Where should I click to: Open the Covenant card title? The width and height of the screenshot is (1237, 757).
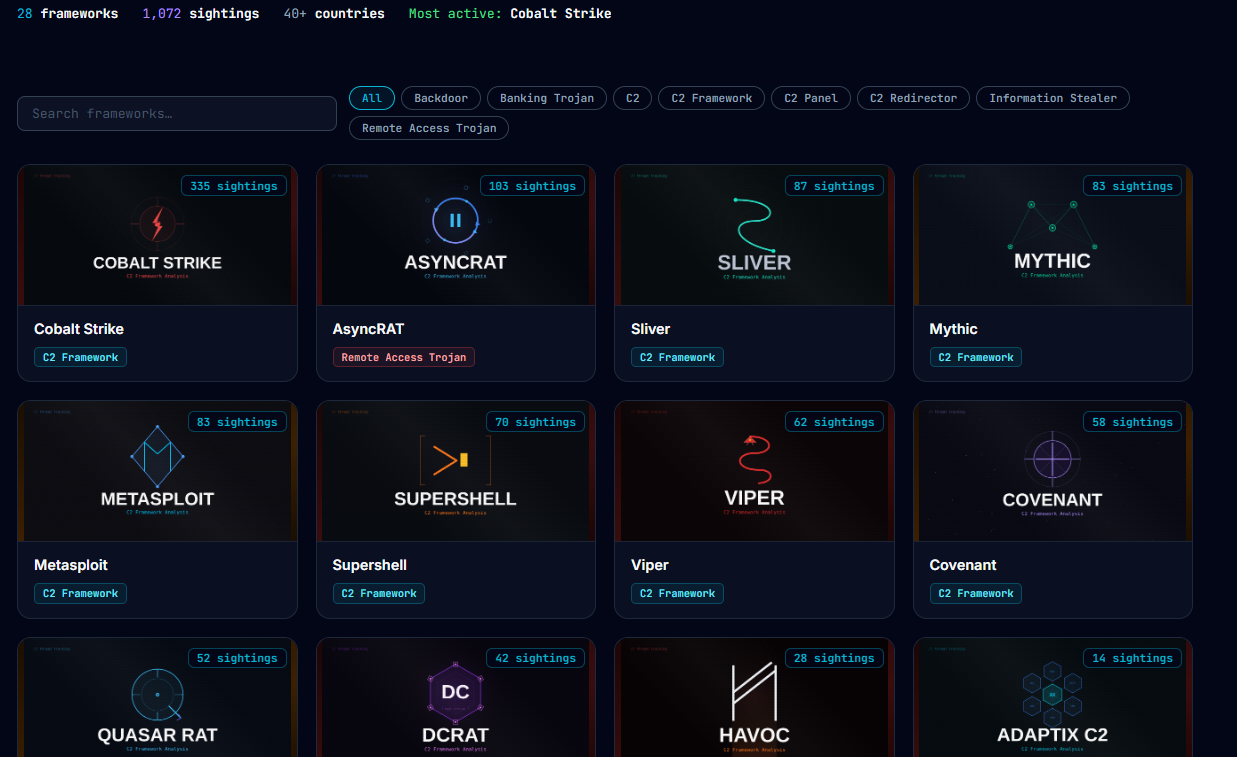coord(963,565)
